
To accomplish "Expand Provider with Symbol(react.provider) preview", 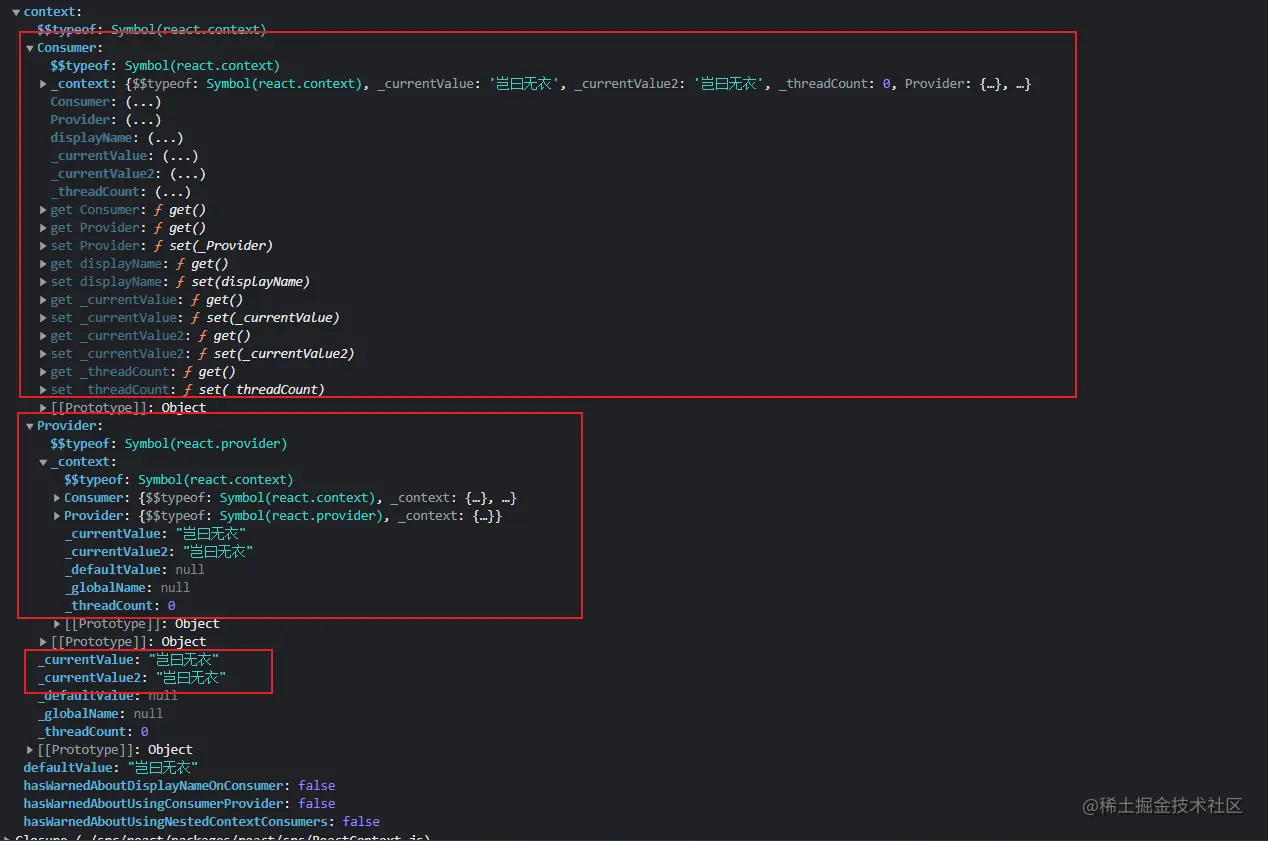I will pos(57,516).
